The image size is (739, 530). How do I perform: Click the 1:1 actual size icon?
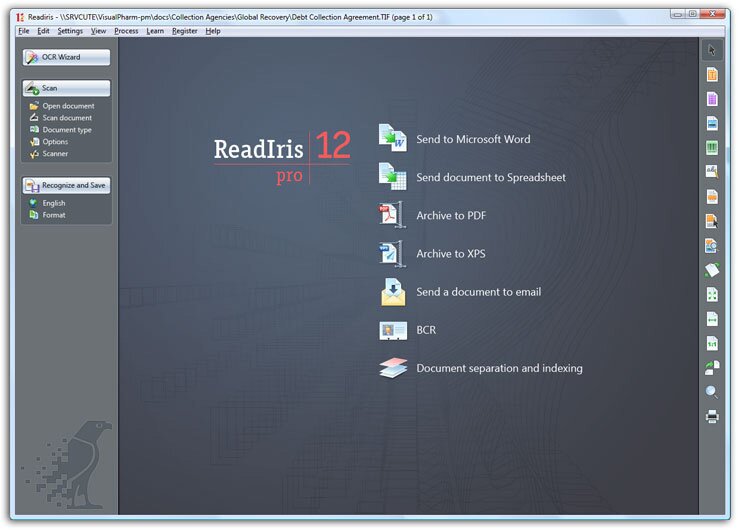[712, 343]
